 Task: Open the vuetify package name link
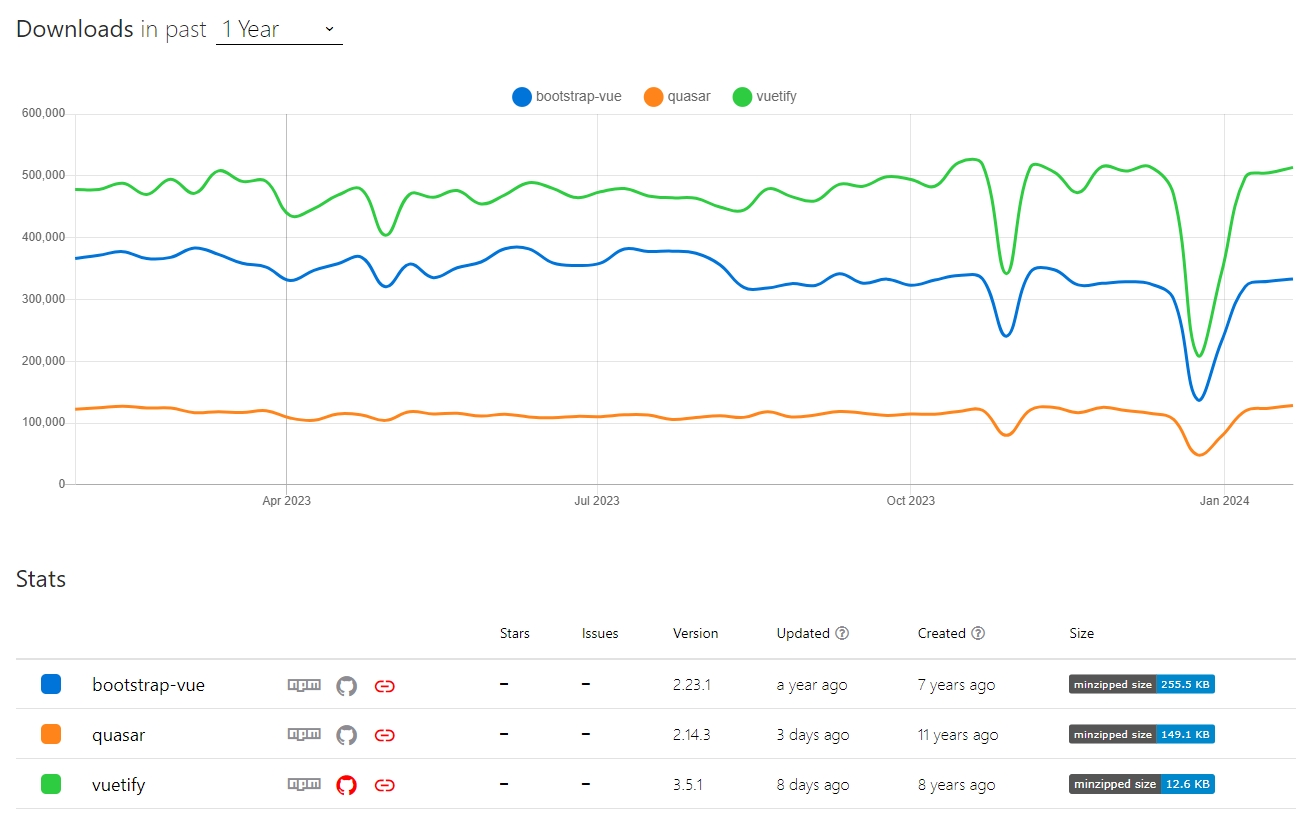(x=118, y=784)
